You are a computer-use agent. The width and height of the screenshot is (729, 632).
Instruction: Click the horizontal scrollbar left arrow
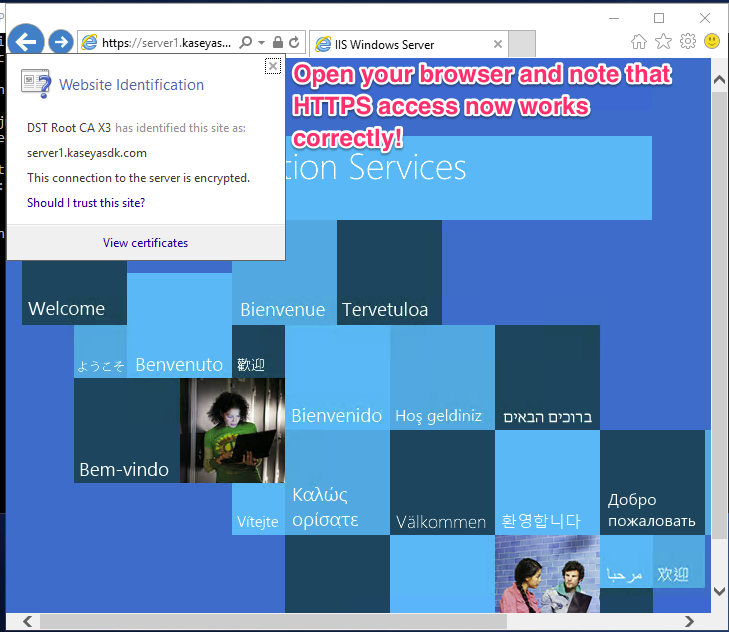(28, 621)
